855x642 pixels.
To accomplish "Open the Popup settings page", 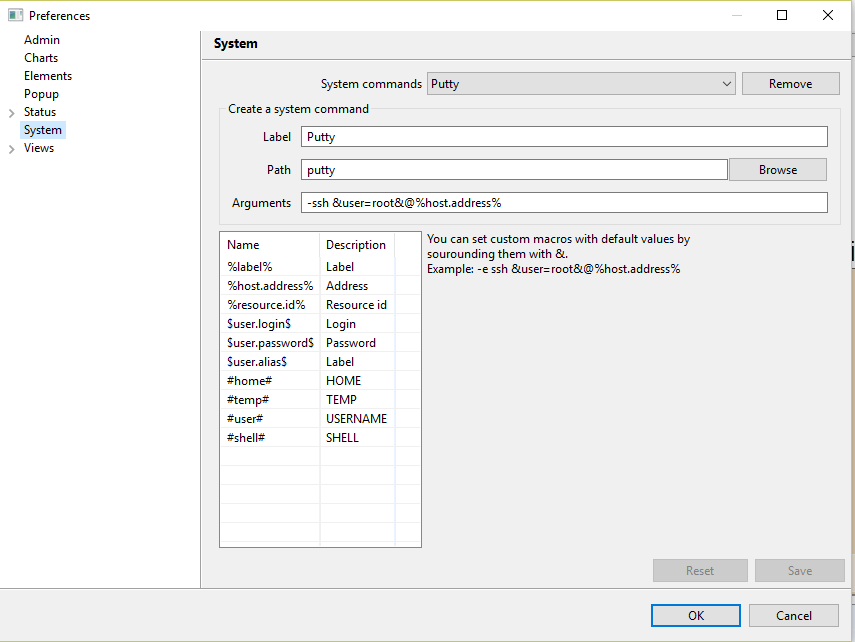I will [40, 93].
